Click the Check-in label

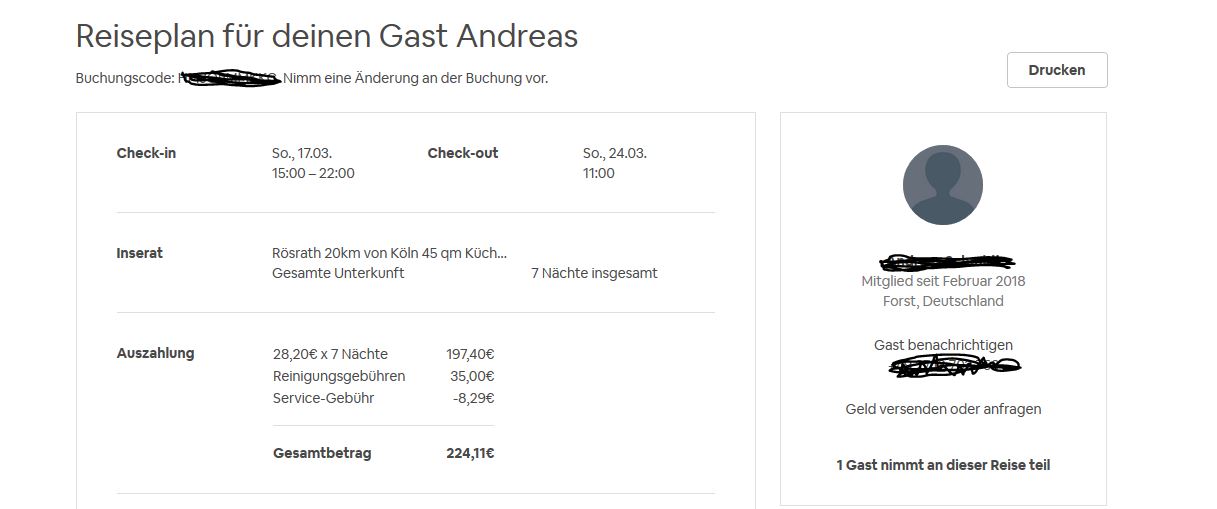(x=146, y=153)
